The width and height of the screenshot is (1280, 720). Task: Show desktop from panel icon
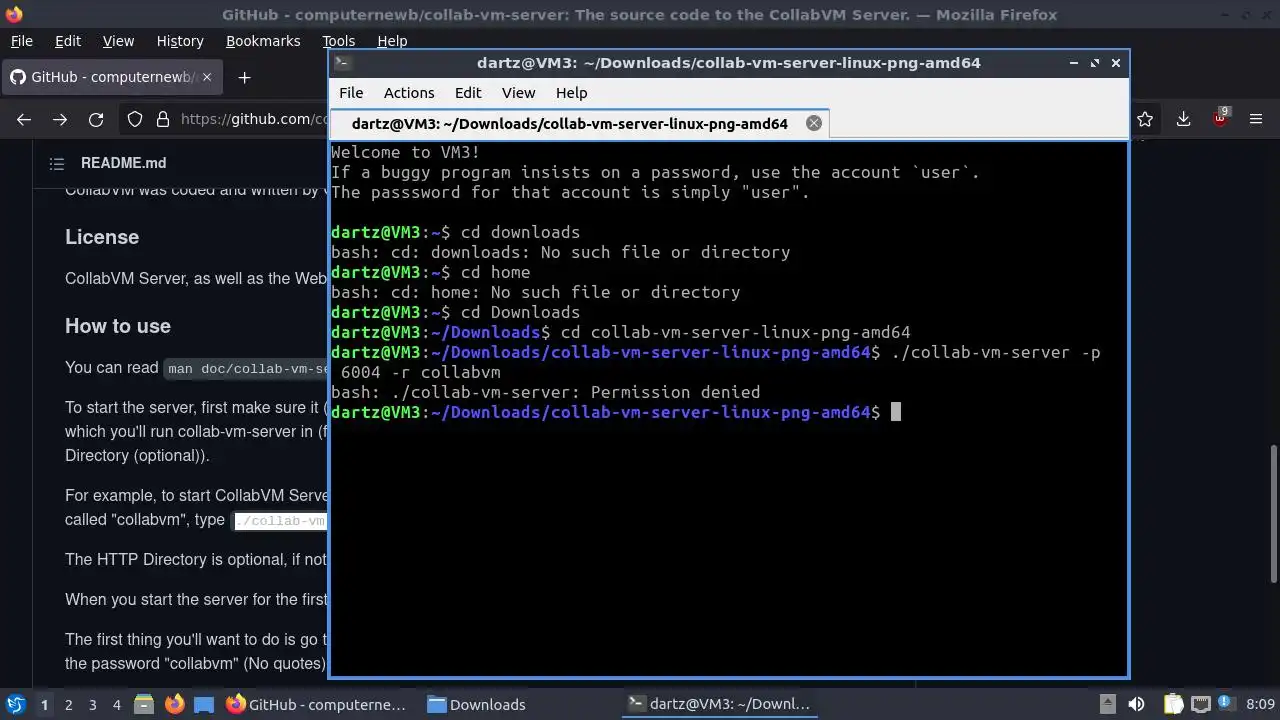(x=204, y=704)
